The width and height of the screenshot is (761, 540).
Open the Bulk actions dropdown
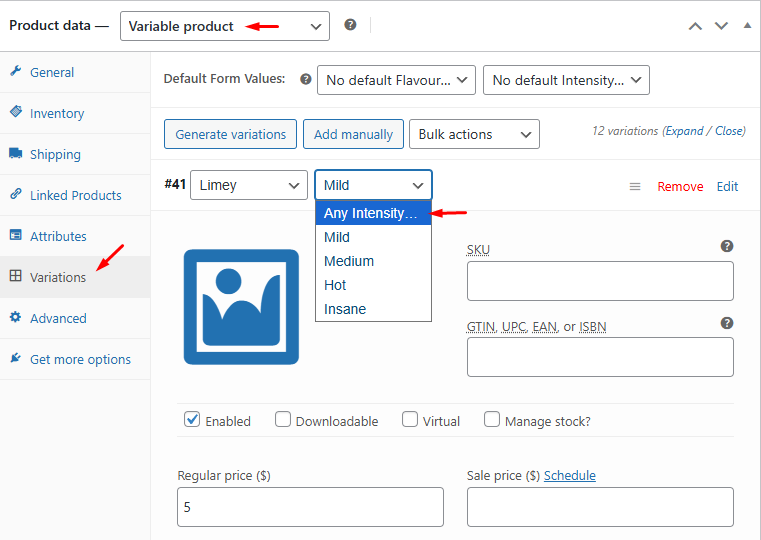tap(474, 134)
